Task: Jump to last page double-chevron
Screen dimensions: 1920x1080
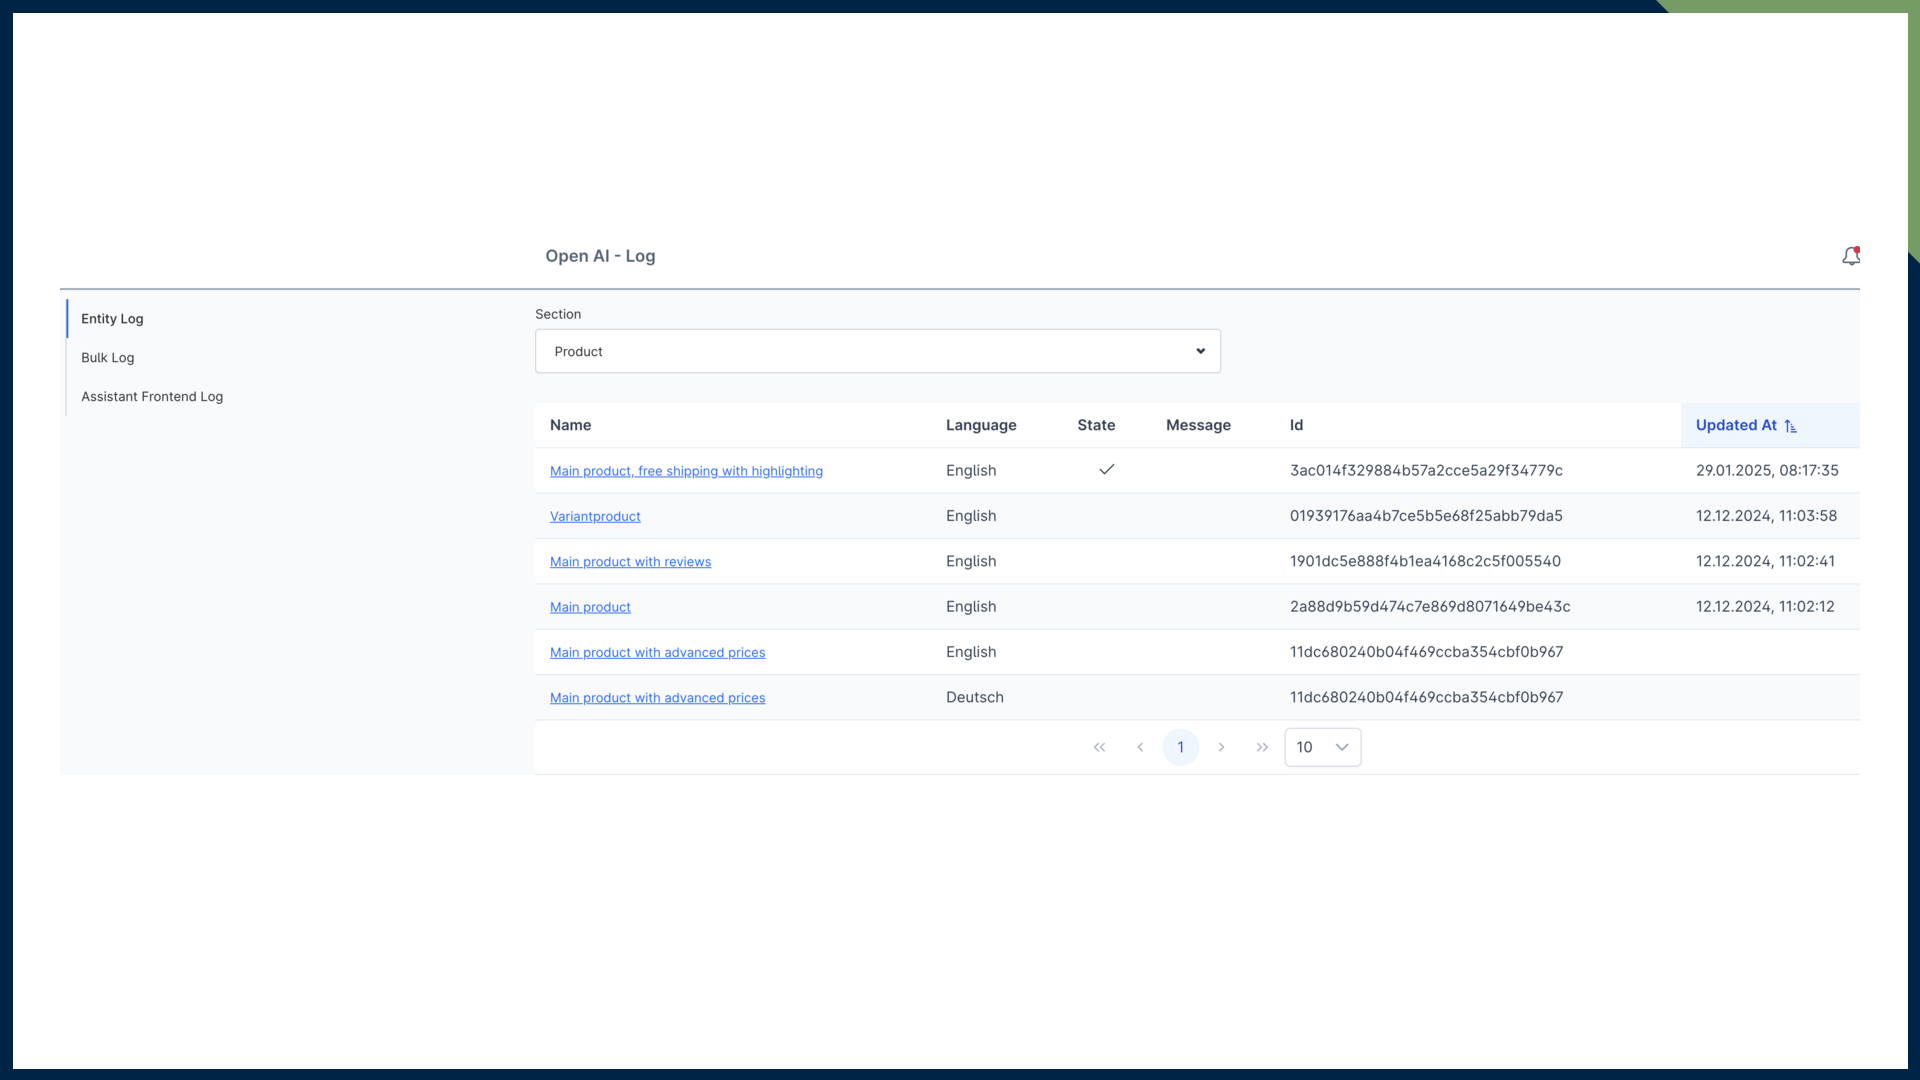Action: point(1262,747)
